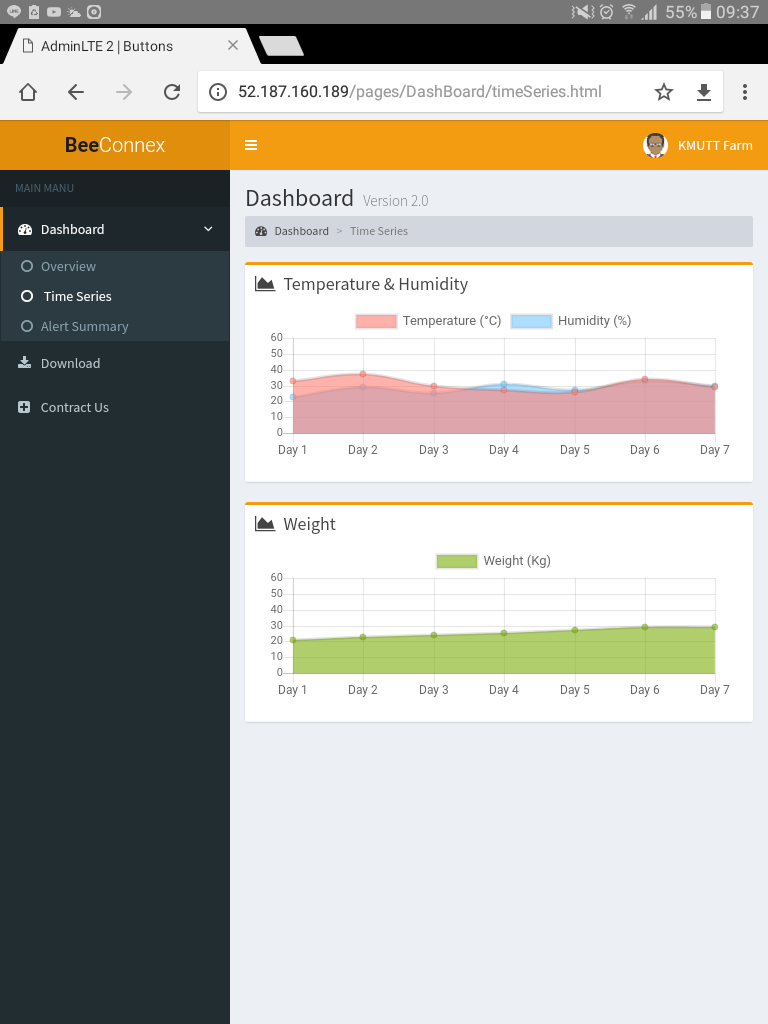This screenshot has width=768, height=1024.
Task: Open Alert Summary in the sidebar
Action: (84, 327)
